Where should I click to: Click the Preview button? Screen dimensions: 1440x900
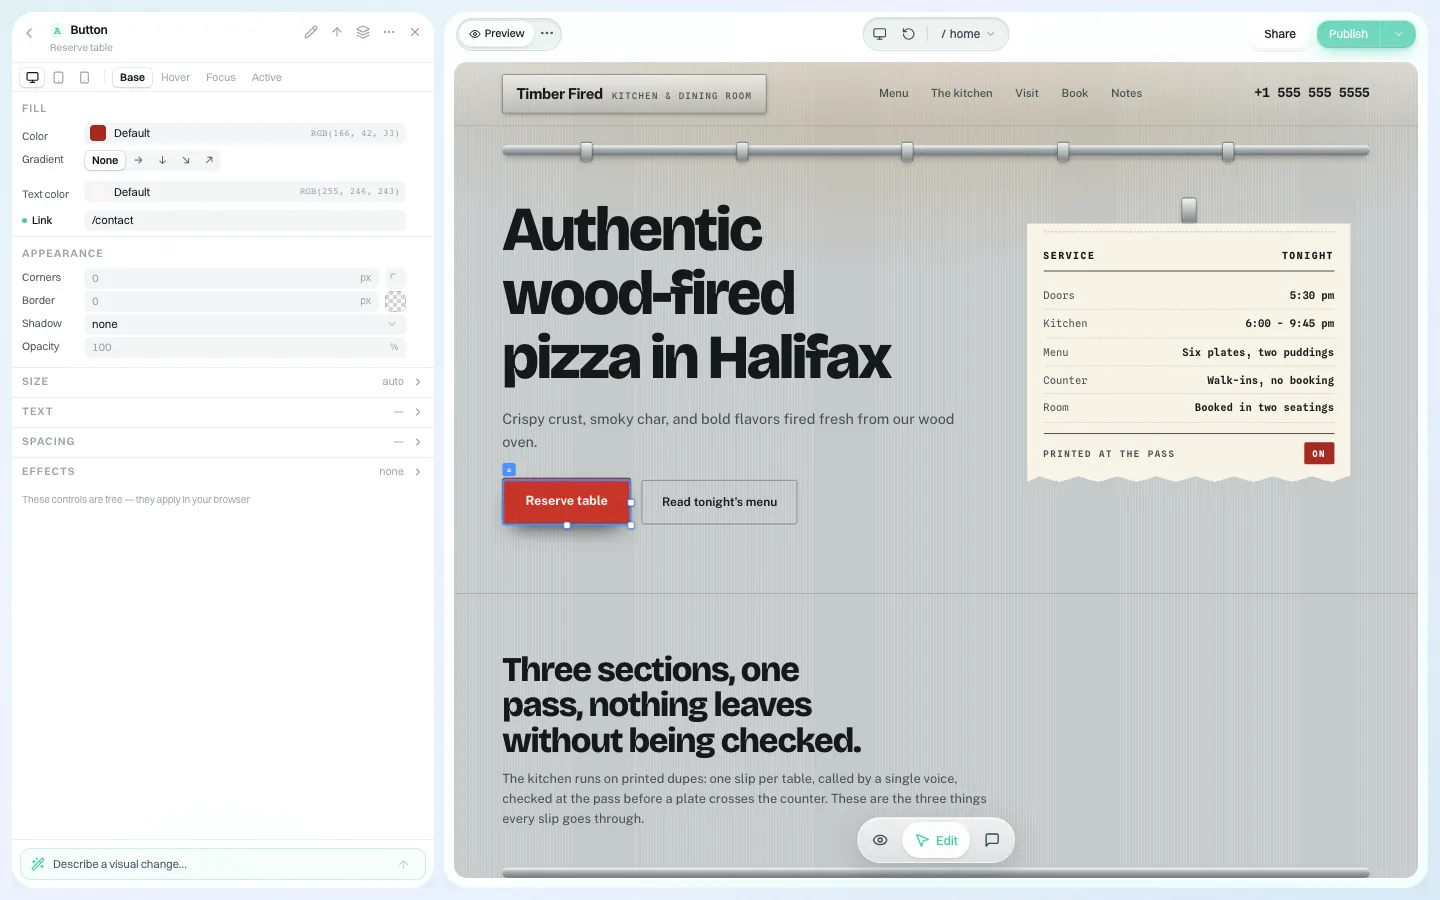[497, 34]
